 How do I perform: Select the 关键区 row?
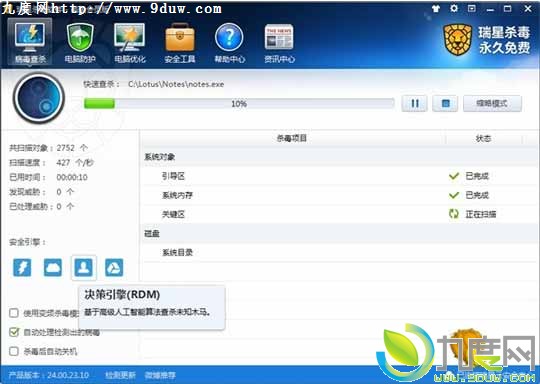point(339,214)
